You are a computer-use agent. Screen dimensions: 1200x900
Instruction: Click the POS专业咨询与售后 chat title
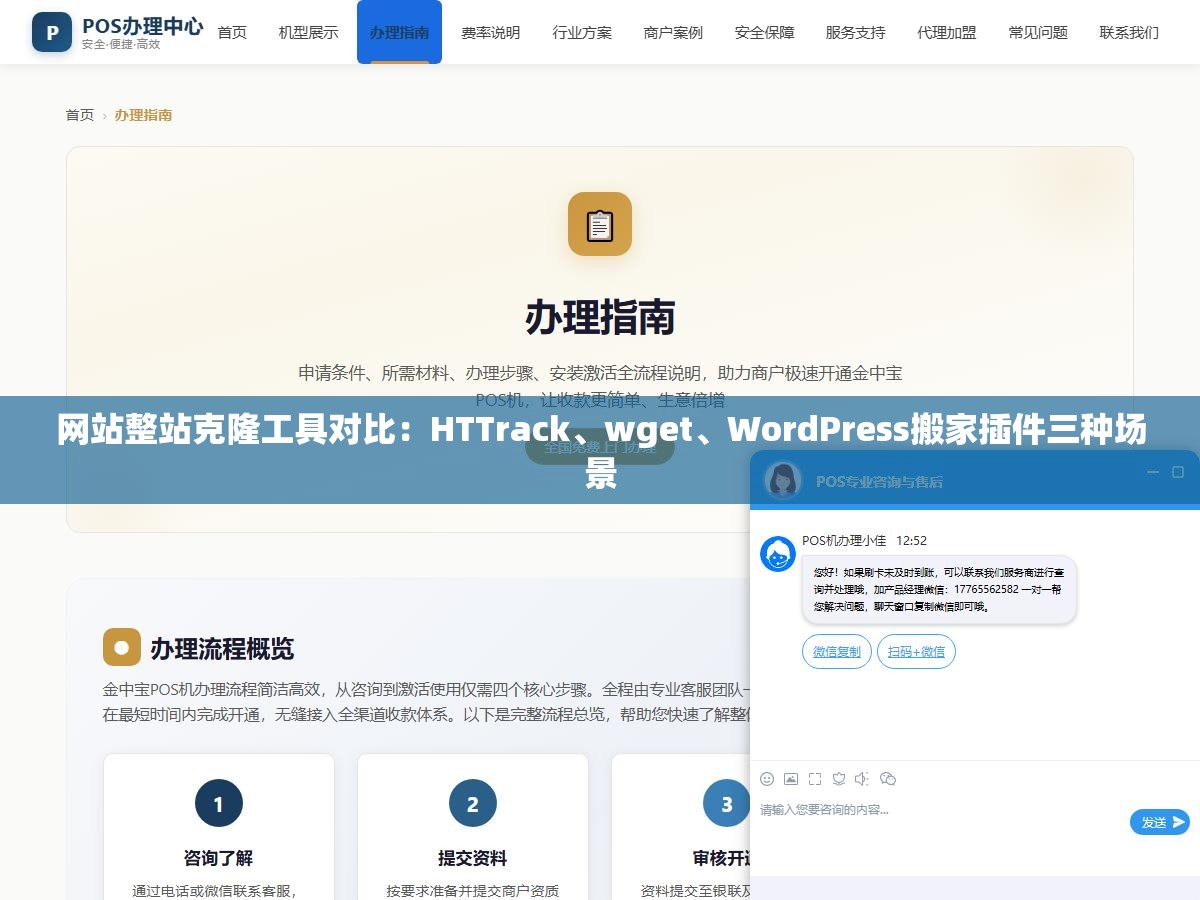pyautogui.click(x=879, y=481)
